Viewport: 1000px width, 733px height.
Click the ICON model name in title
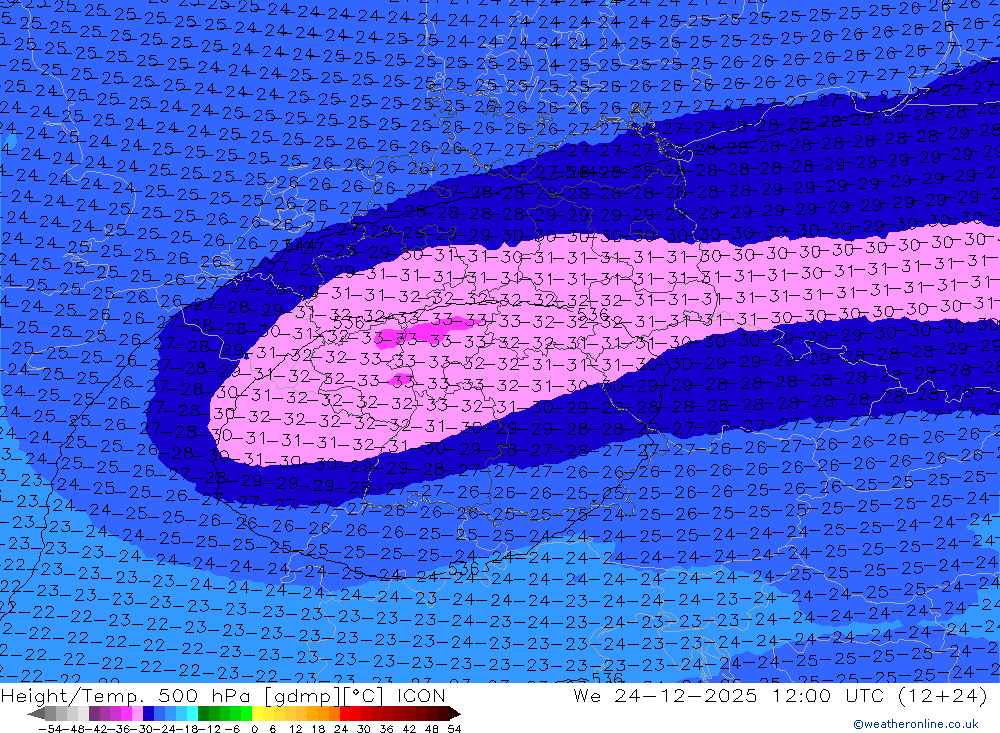[421, 695]
